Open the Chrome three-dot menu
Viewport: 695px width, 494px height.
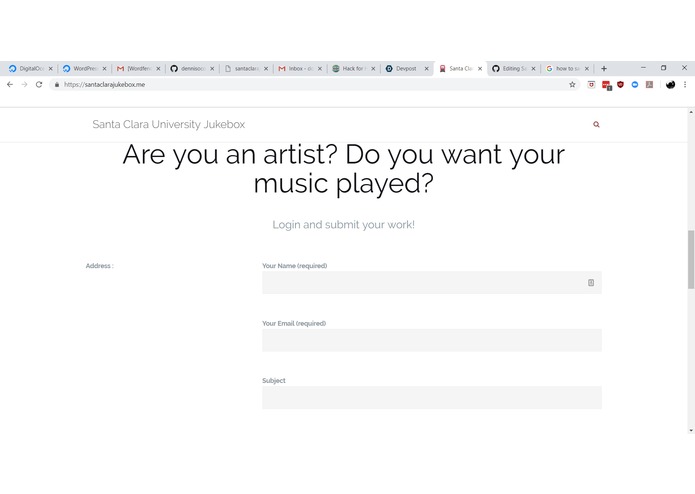pos(685,85)
